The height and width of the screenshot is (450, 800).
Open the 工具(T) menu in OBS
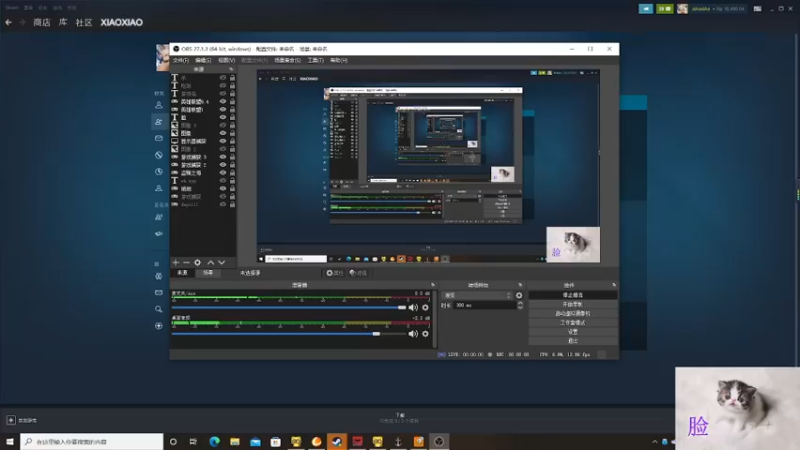315,60
